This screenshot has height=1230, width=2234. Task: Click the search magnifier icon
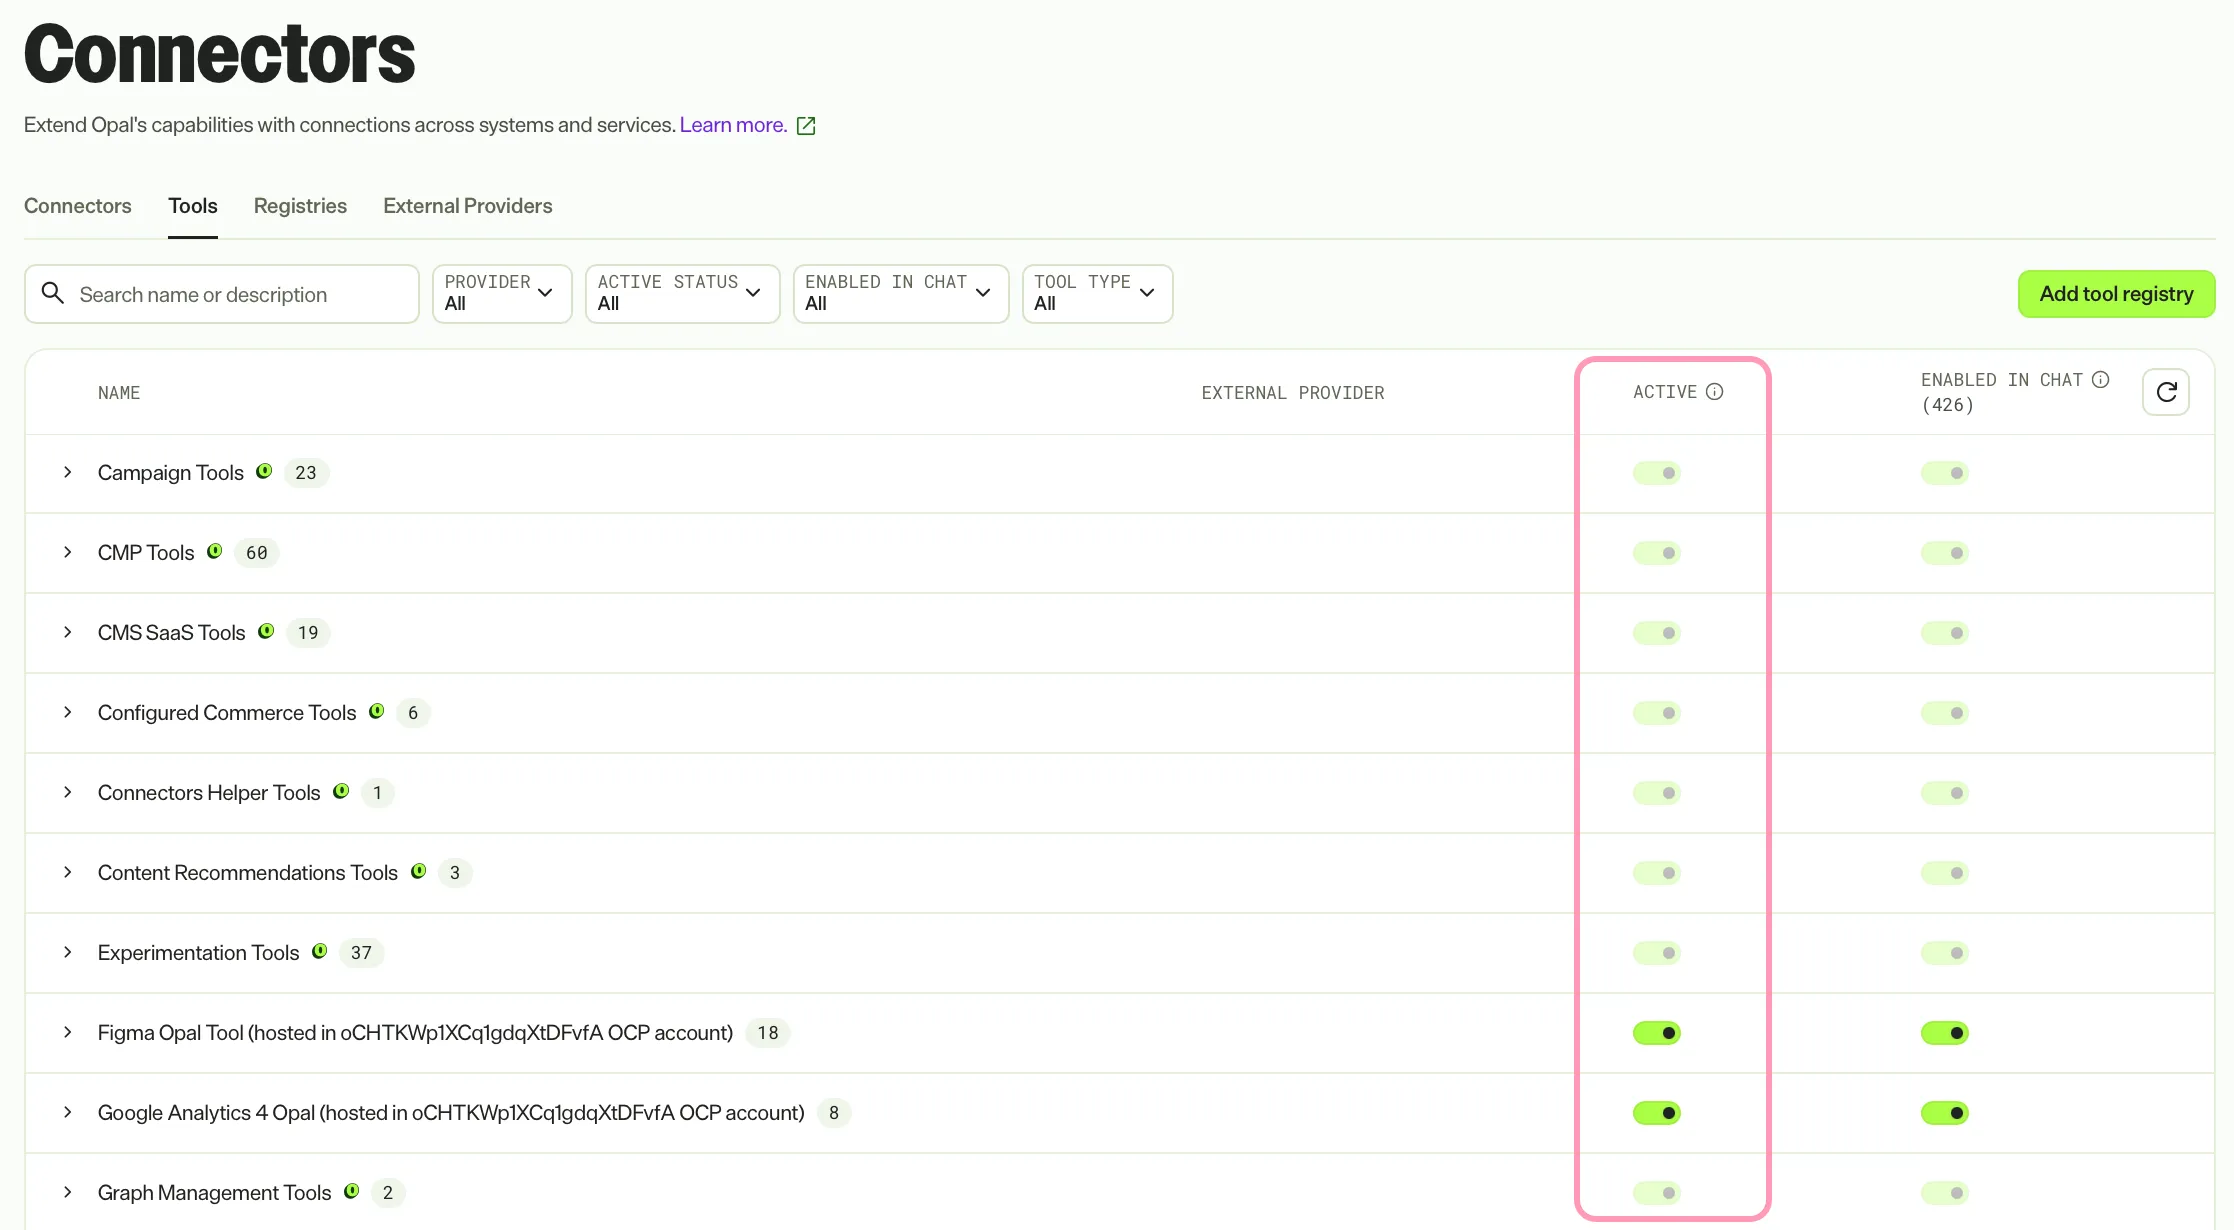pos(53,293)
